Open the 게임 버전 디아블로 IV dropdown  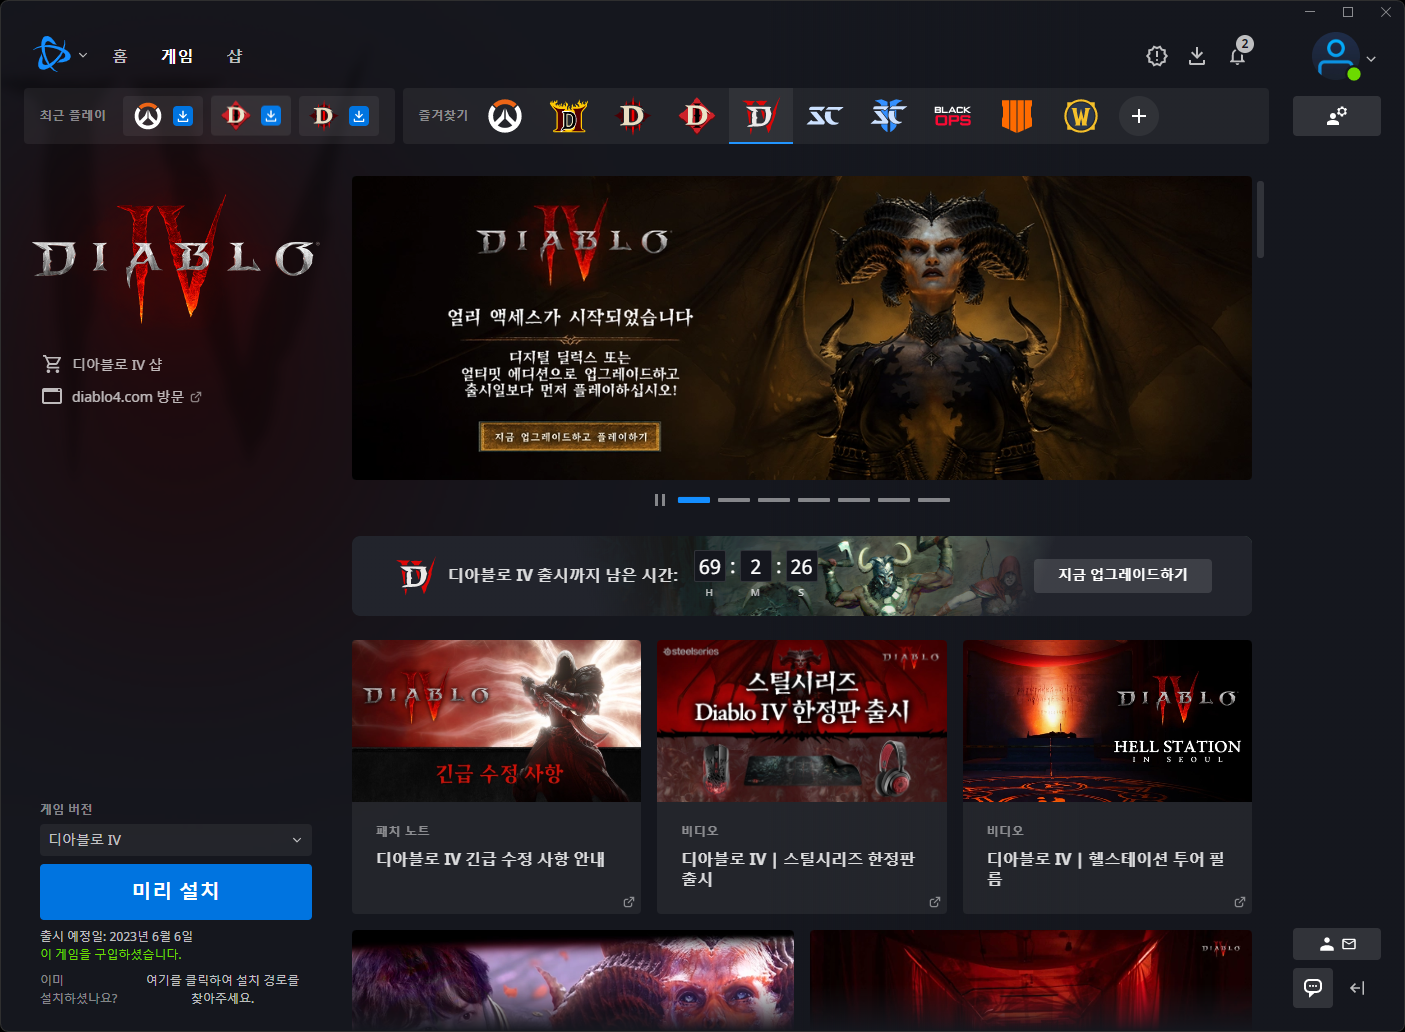tap(176, 840)
